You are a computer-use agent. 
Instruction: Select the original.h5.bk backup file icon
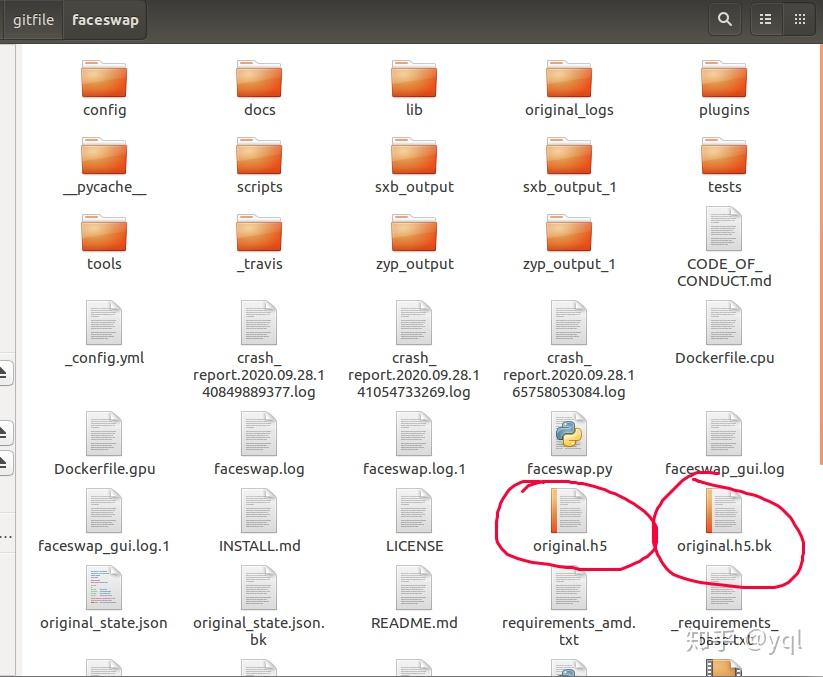pos(724,511)
